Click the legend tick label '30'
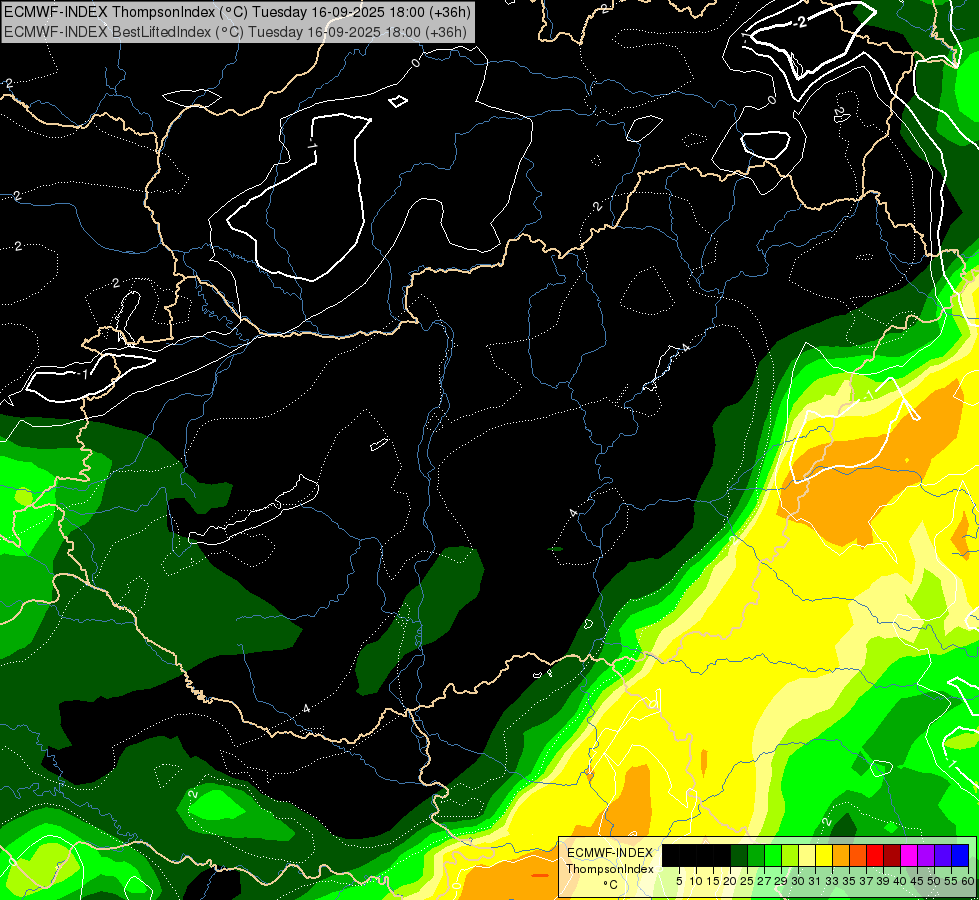 (797, 881)
